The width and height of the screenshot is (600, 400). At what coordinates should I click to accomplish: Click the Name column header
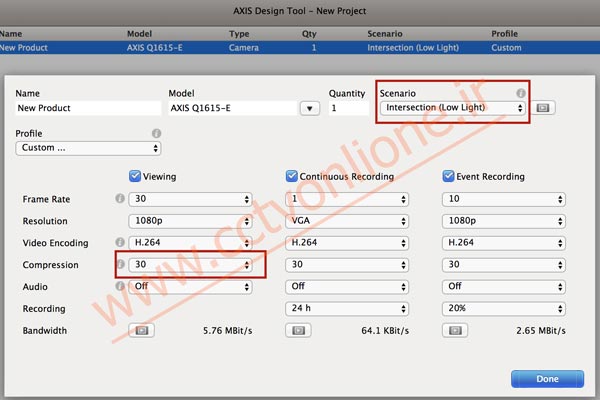click(x=11, y=34)
